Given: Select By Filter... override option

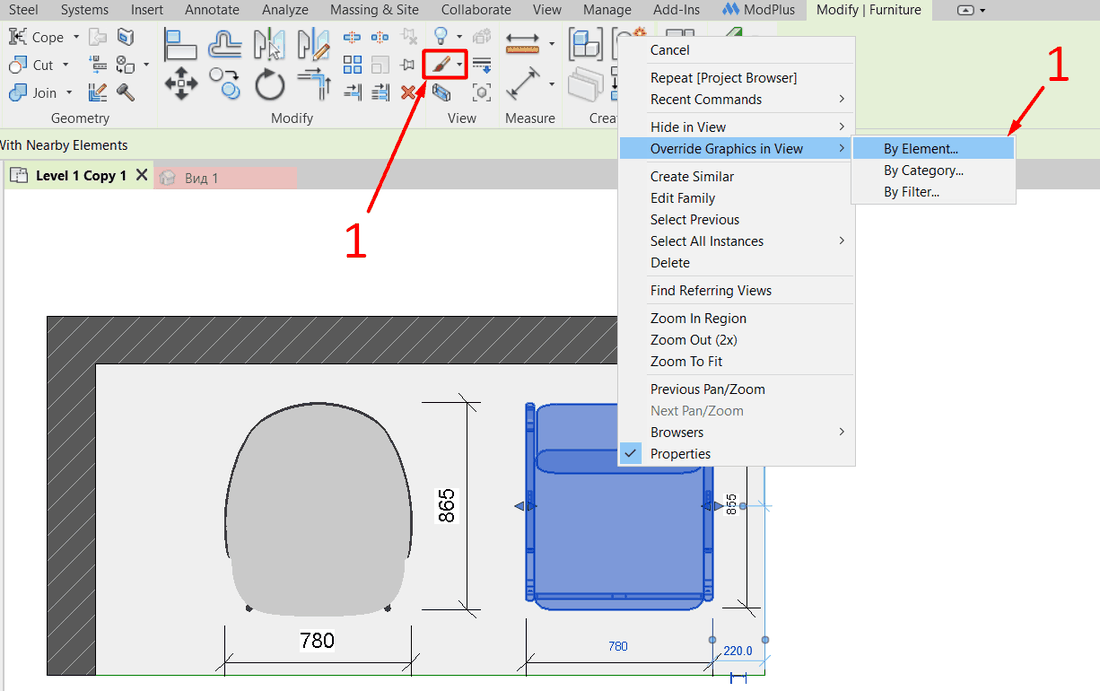Looking at the screenshot, I should [933, 192].
